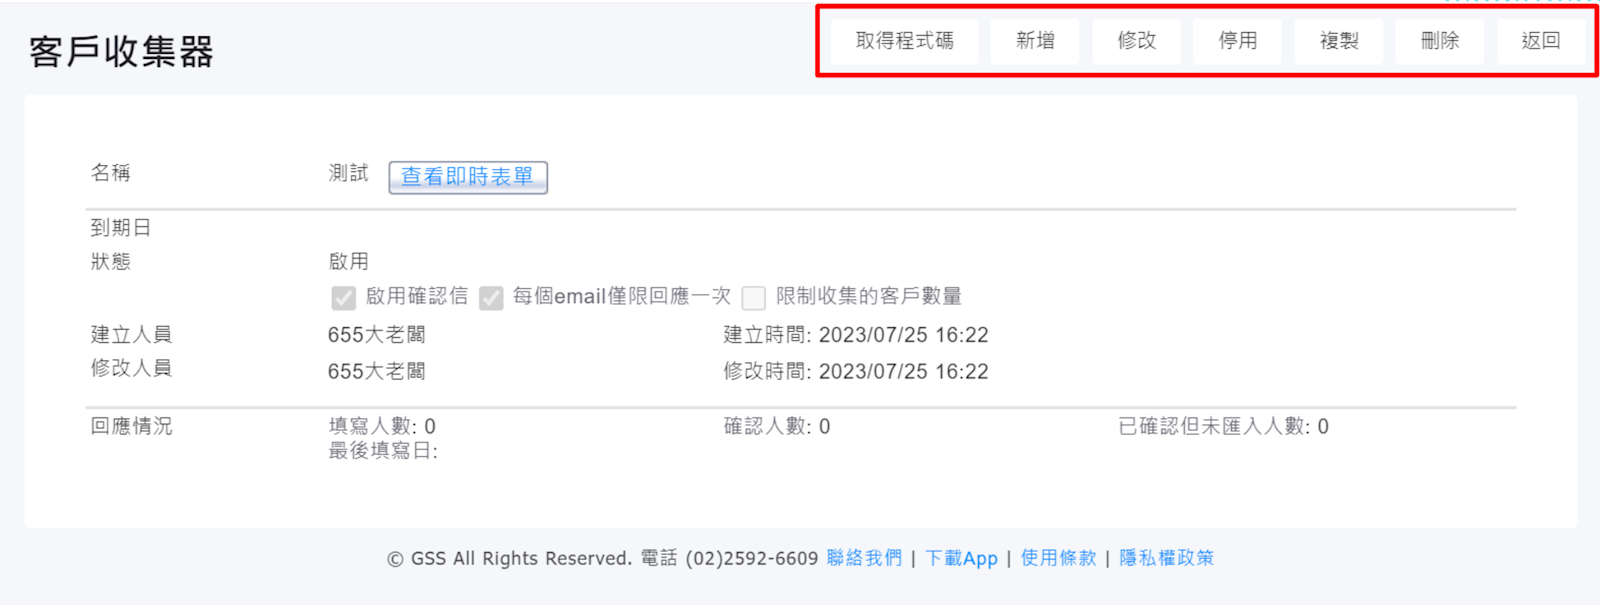This screenshot has height=605, width=1600.
Task: Click the name value 測試
Action: point(348,173)
